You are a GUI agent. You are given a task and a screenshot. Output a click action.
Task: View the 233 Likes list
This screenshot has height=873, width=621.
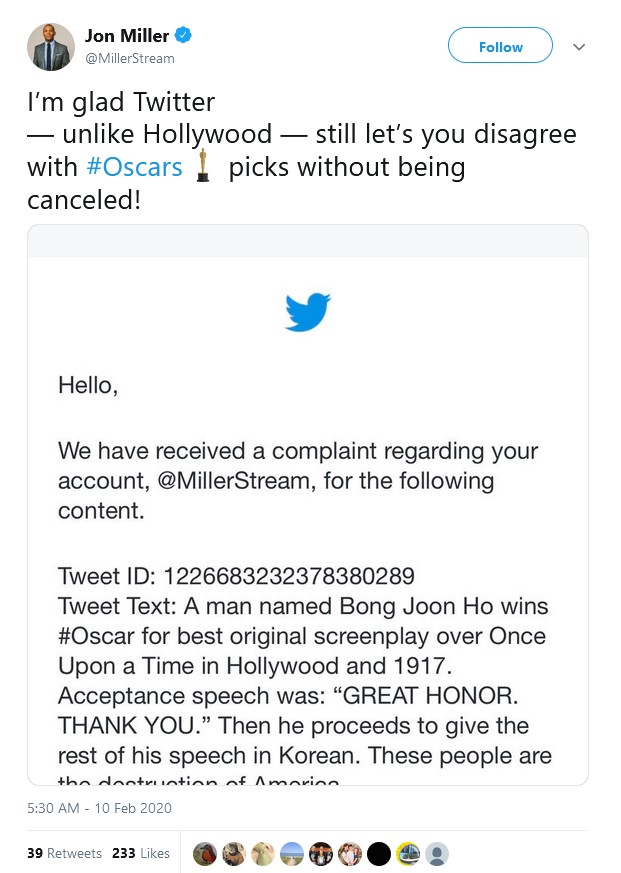point(140,853)
